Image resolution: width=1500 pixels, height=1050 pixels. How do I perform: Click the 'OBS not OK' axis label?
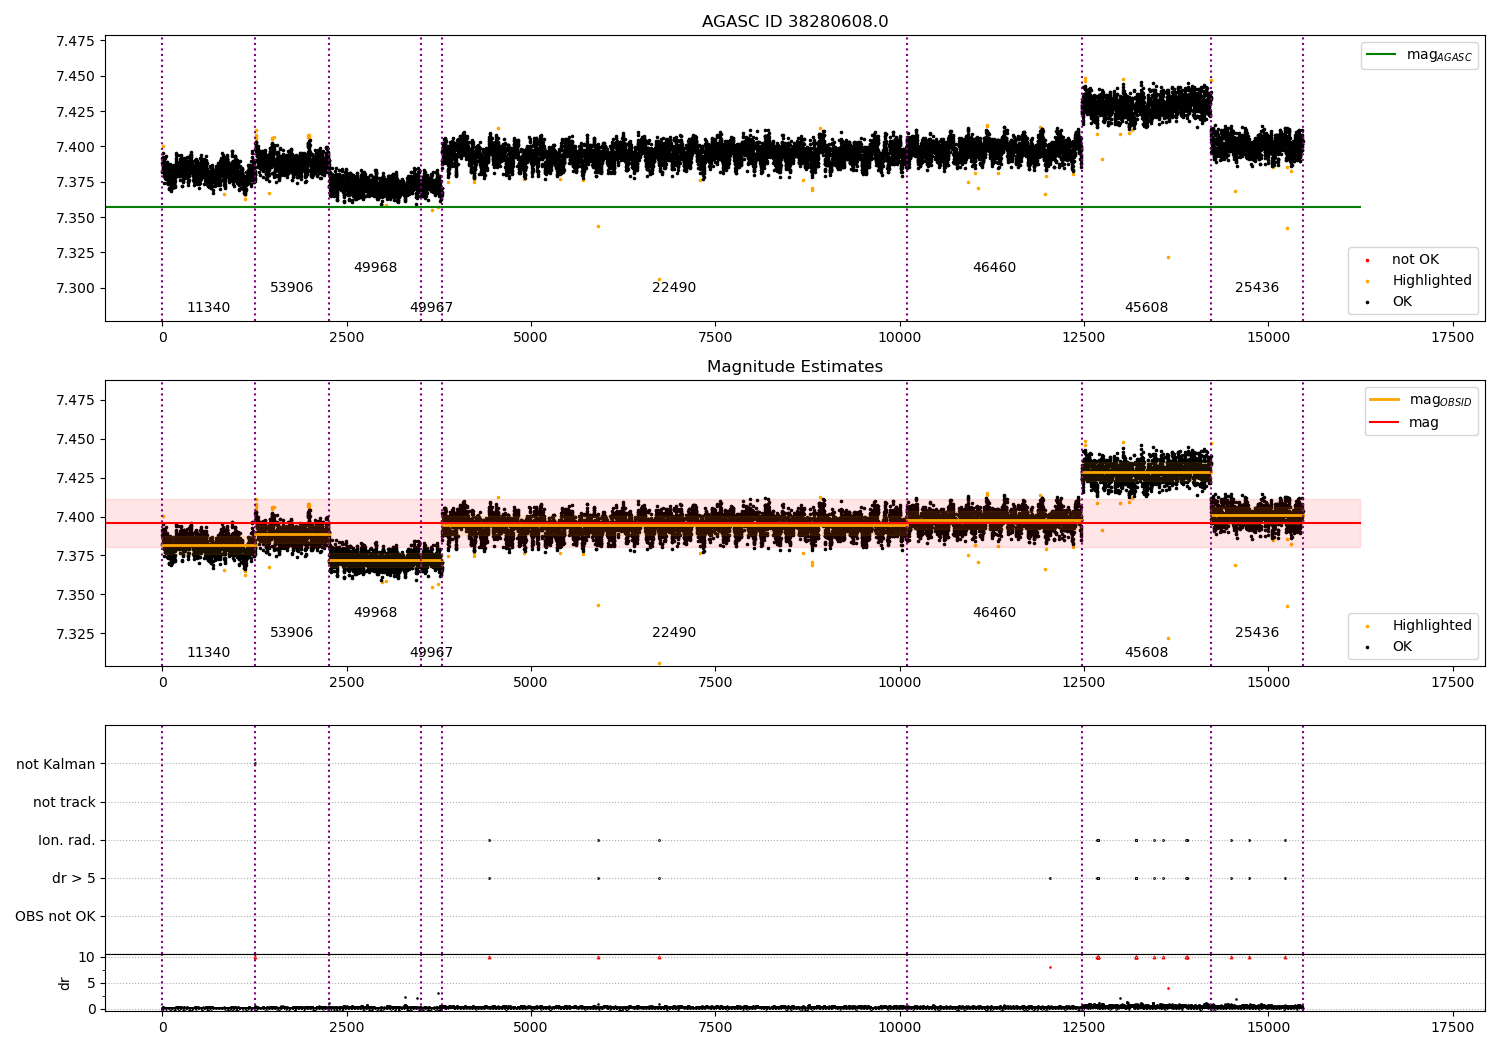tap(56, 916)
